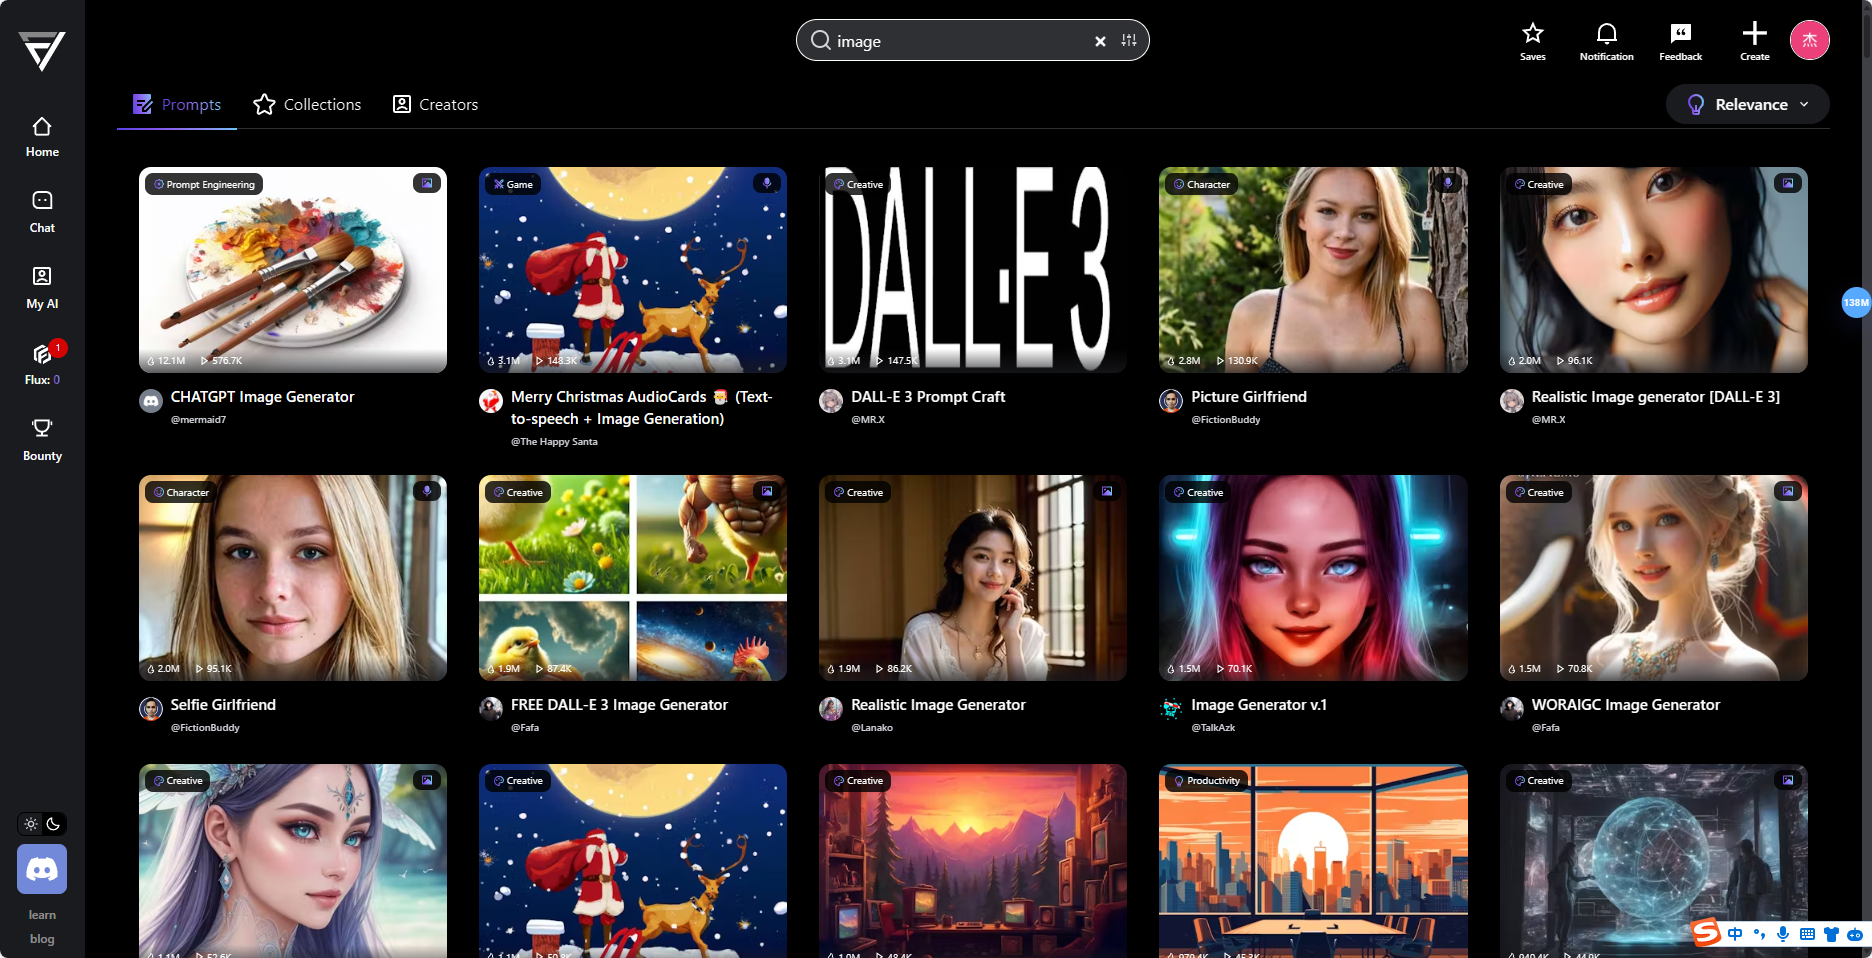
Task: Click the mermaid7 author avatar
Action: [x=151, y=401]
